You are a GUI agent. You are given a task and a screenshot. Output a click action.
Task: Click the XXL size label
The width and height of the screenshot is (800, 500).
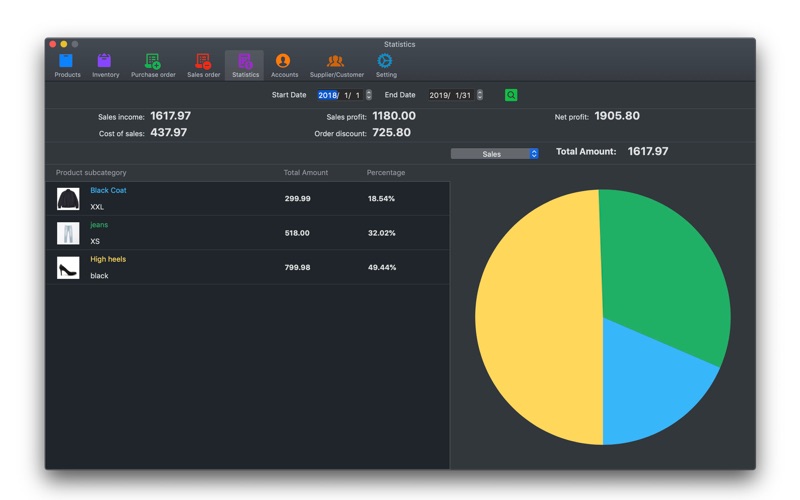(x=97, y=207)
